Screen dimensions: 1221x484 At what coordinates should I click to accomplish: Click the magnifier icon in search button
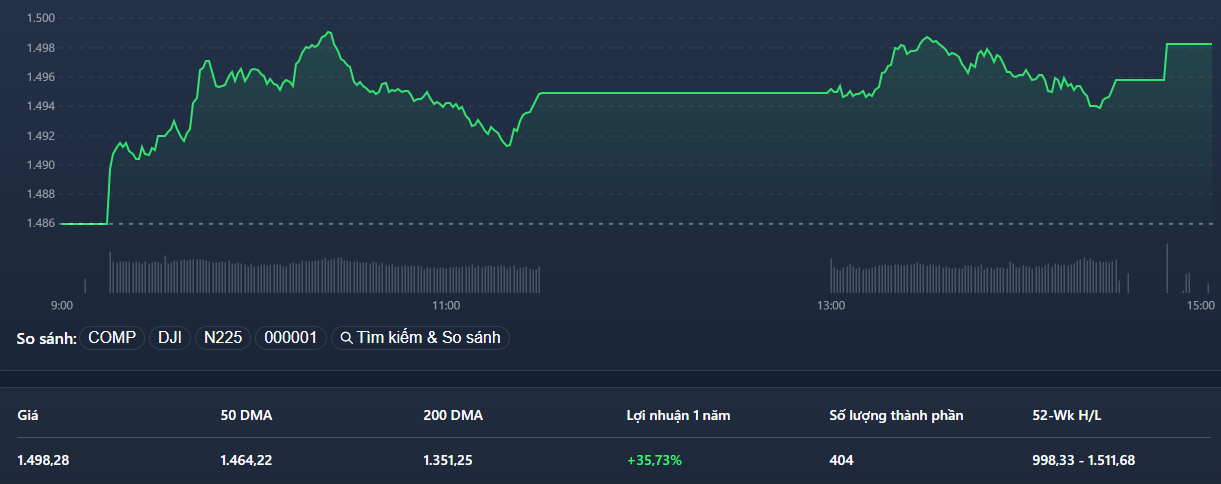[x=346, y=338]
